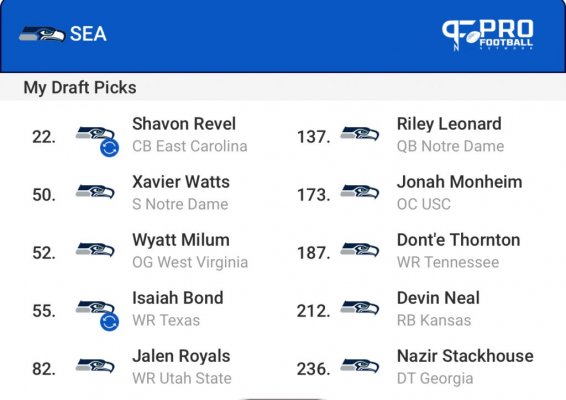Select the SEA team label
This screenshot has height=400, width=566.
click(88, 34)
